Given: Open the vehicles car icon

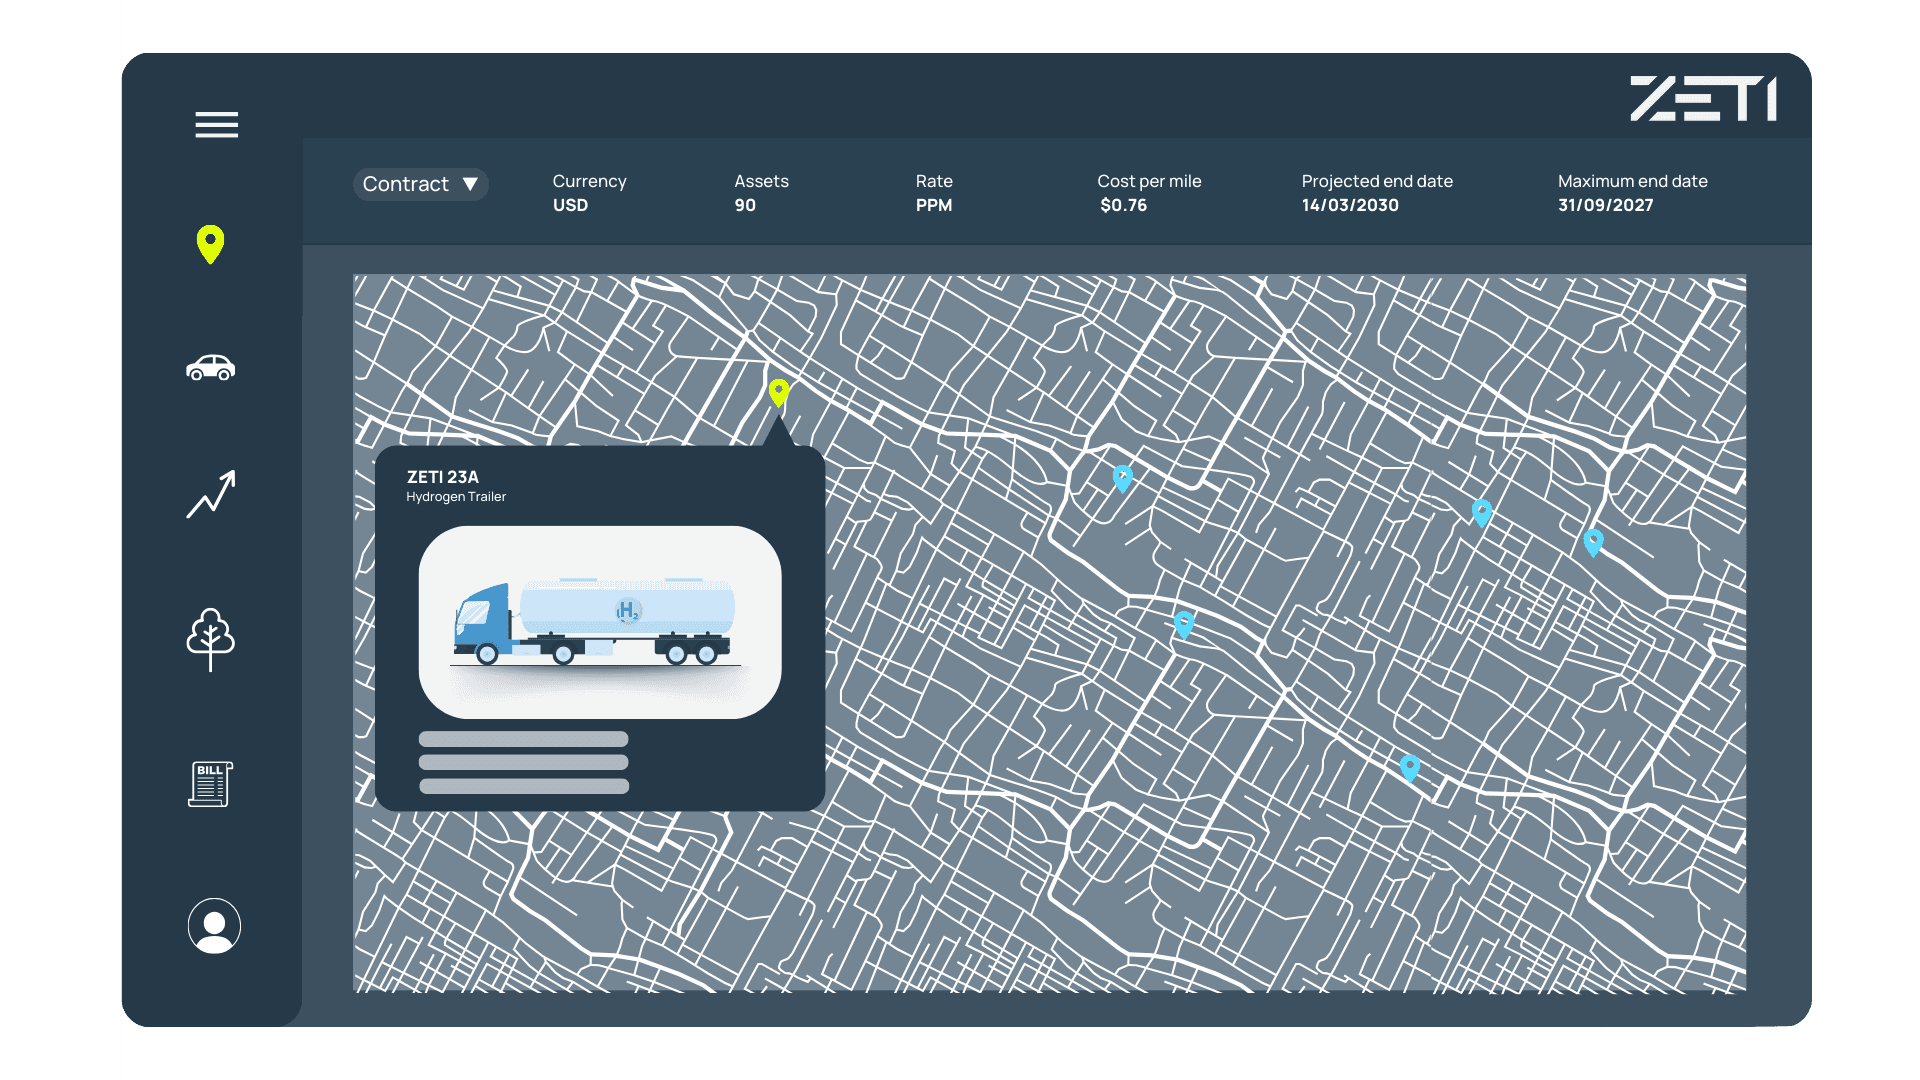Looking at the screenshot, I should click(x=210, y=368).
